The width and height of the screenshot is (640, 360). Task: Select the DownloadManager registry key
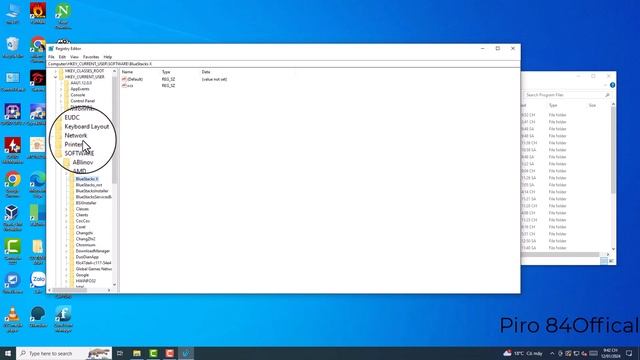tap(93, 251)
